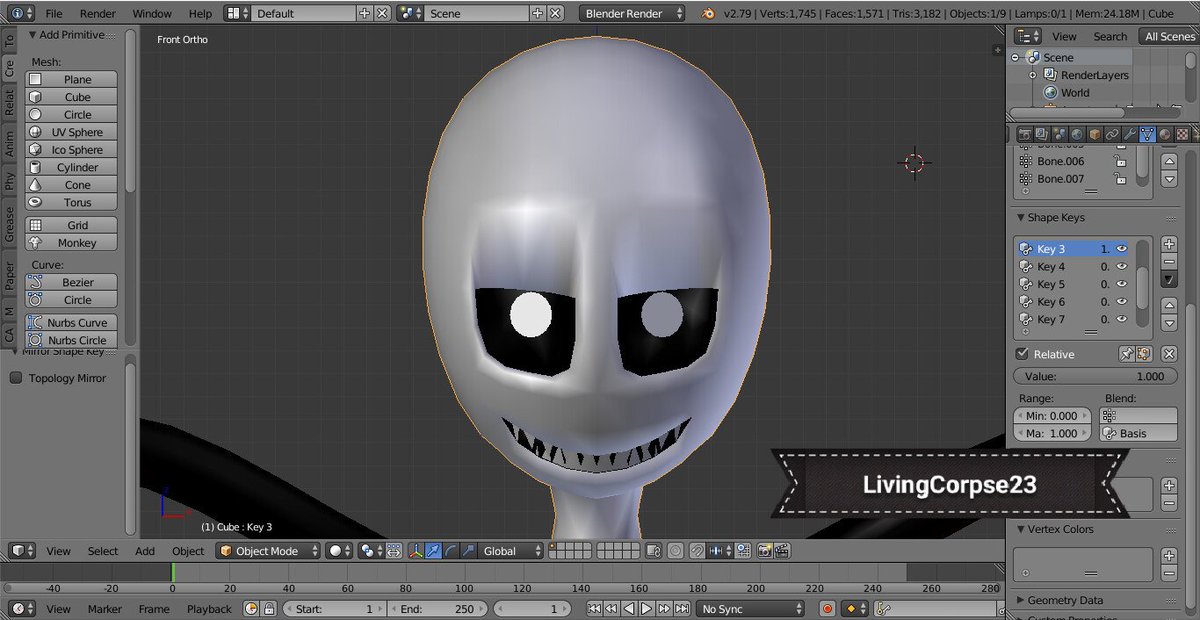1200x620 pixels.
Task: Collapse the Shape Keys panel
Action: pos(1020,217)
